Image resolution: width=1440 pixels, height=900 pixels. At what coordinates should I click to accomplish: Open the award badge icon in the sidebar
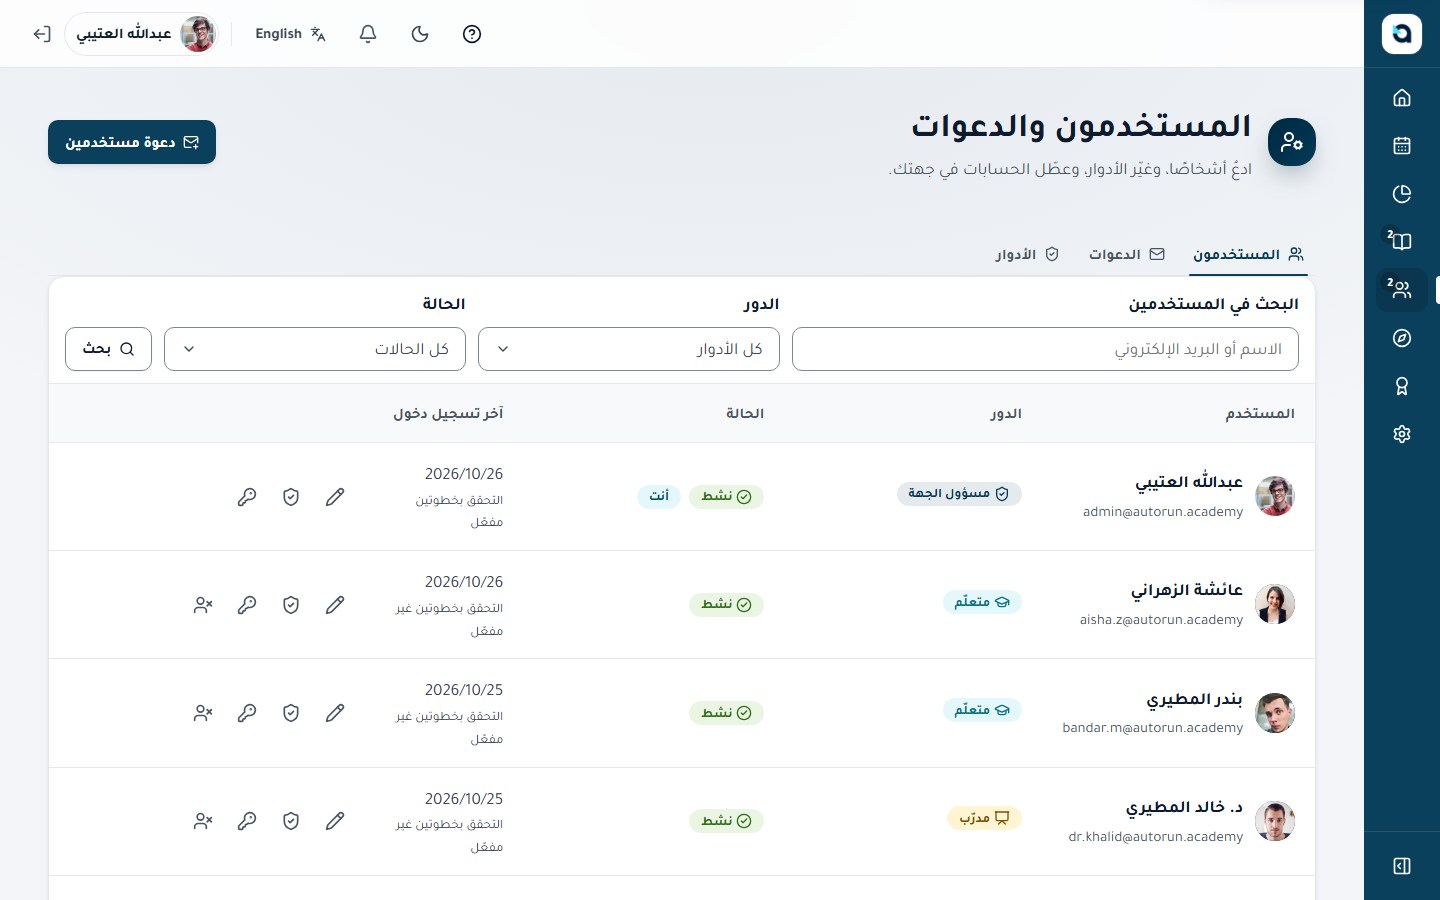click(1402, 386)
